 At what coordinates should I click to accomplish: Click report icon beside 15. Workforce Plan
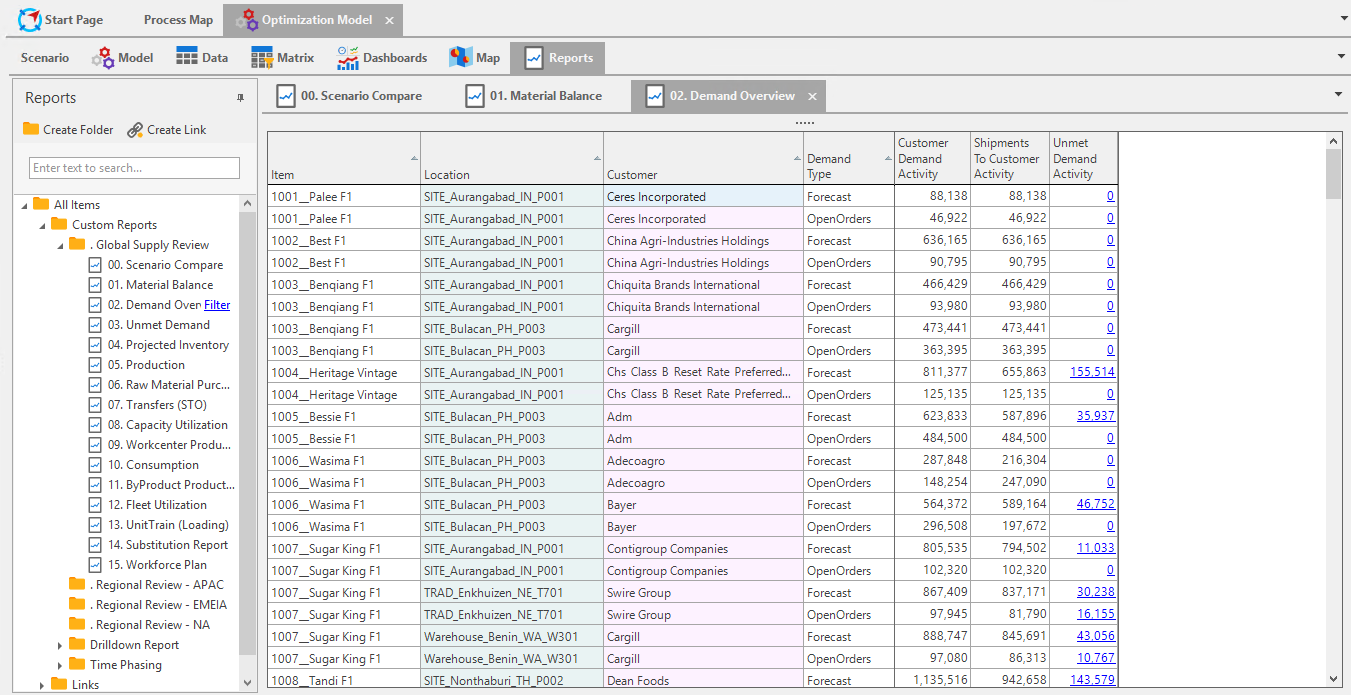(x=95, y=565)
